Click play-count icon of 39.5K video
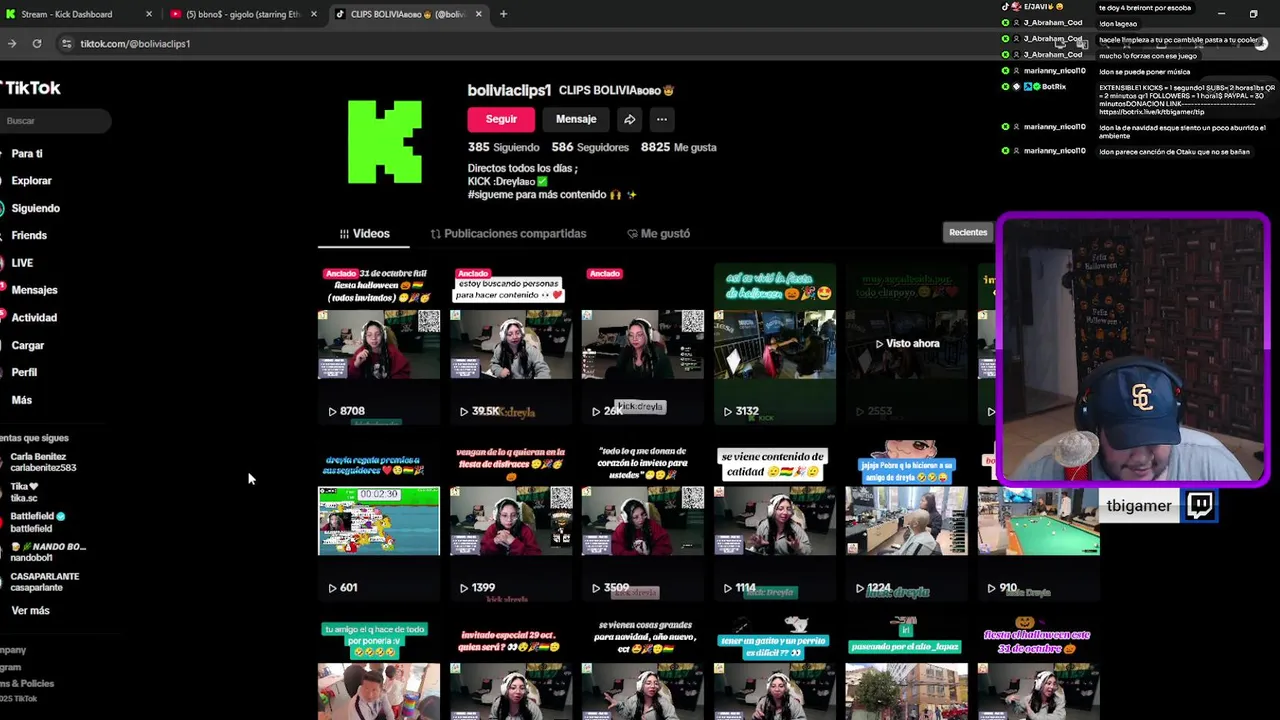The image size is (1280, 720). coord(464,411)
